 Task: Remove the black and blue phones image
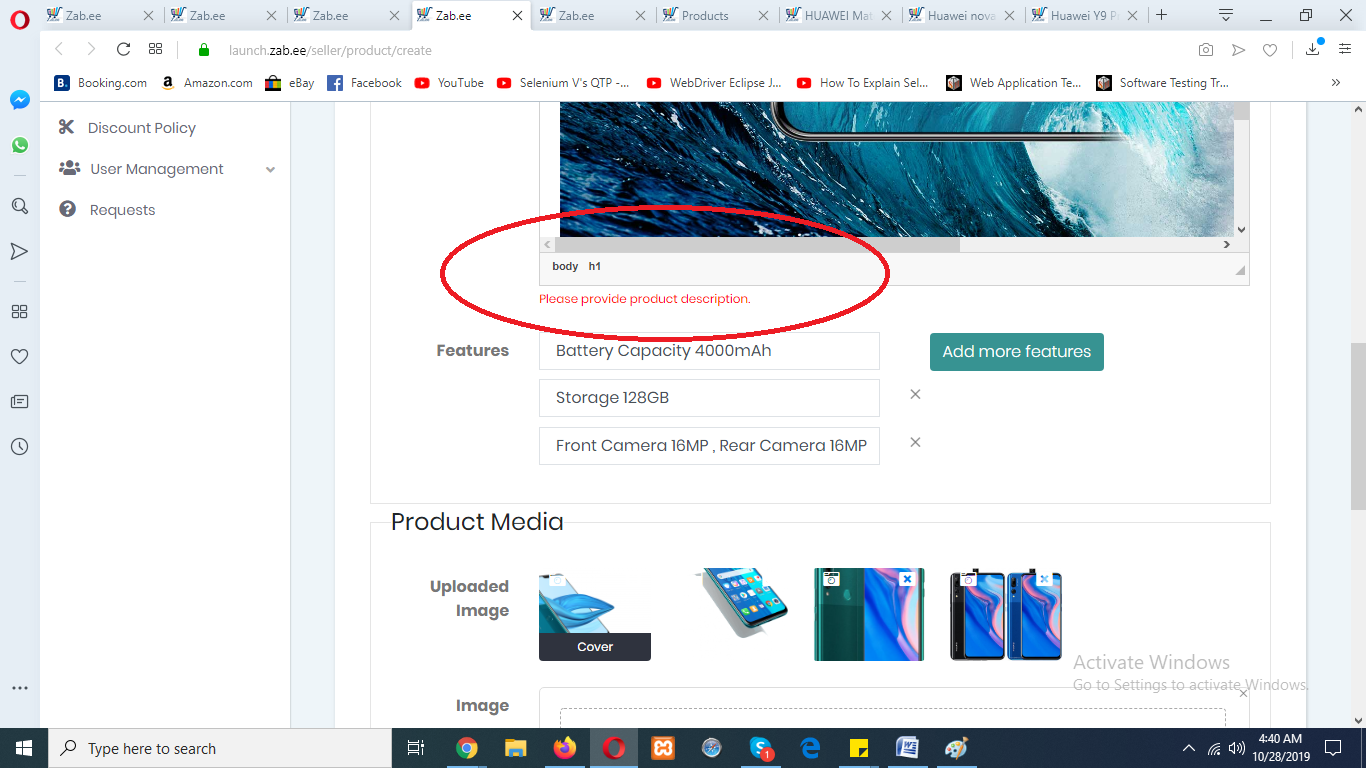1044,579
